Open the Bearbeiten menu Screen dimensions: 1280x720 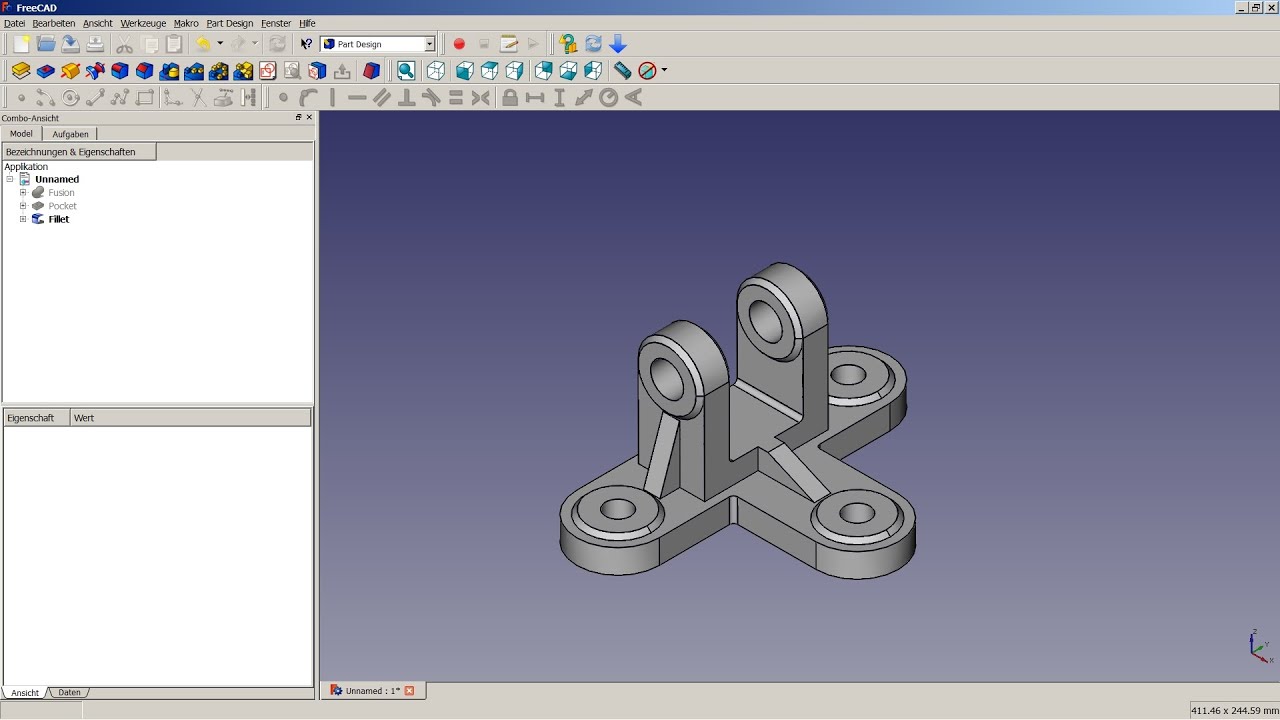pos(54,23)
